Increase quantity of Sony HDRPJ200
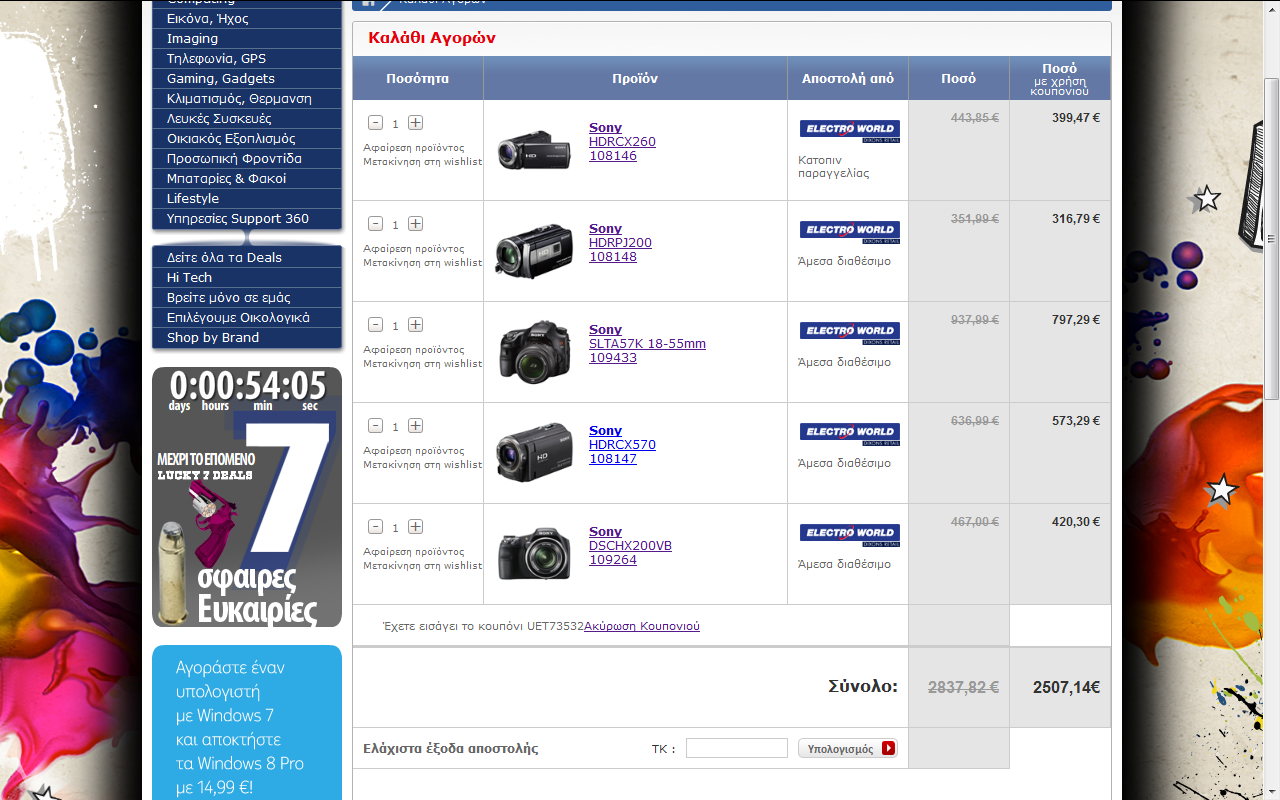The height and width of the screenshot is (800, 1280). (x=415, y=224)
